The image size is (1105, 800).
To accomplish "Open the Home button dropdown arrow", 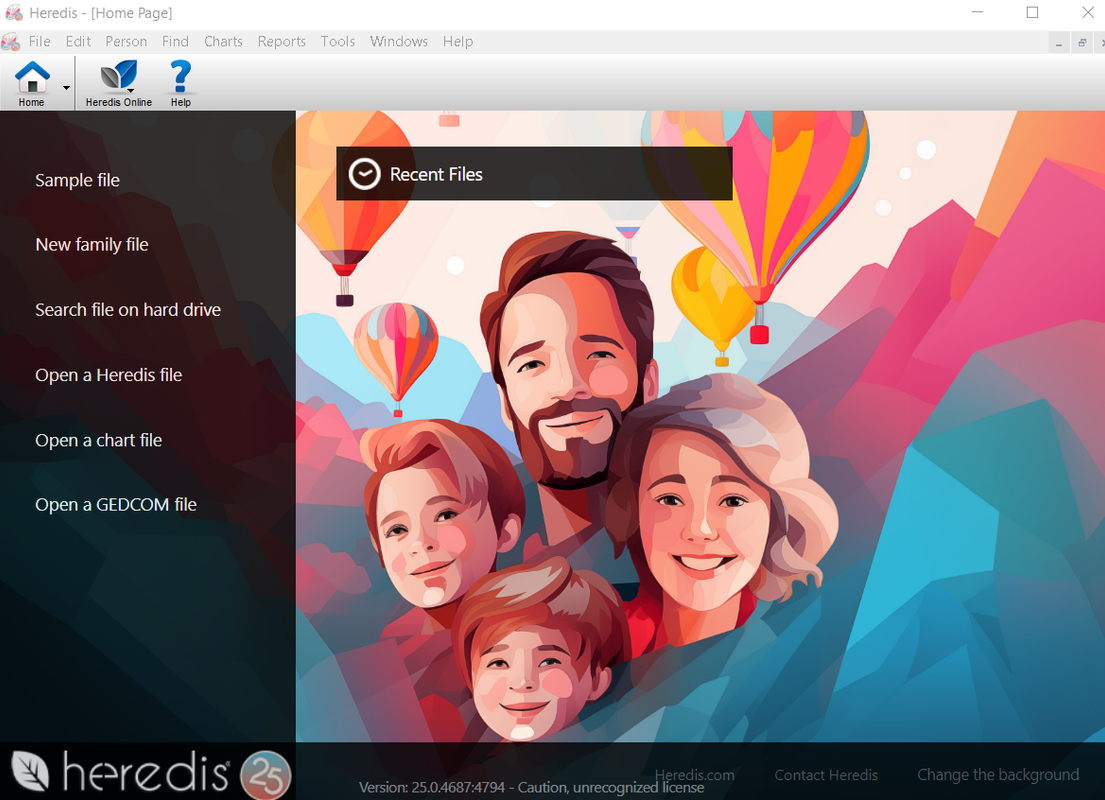I will point(66,87).
